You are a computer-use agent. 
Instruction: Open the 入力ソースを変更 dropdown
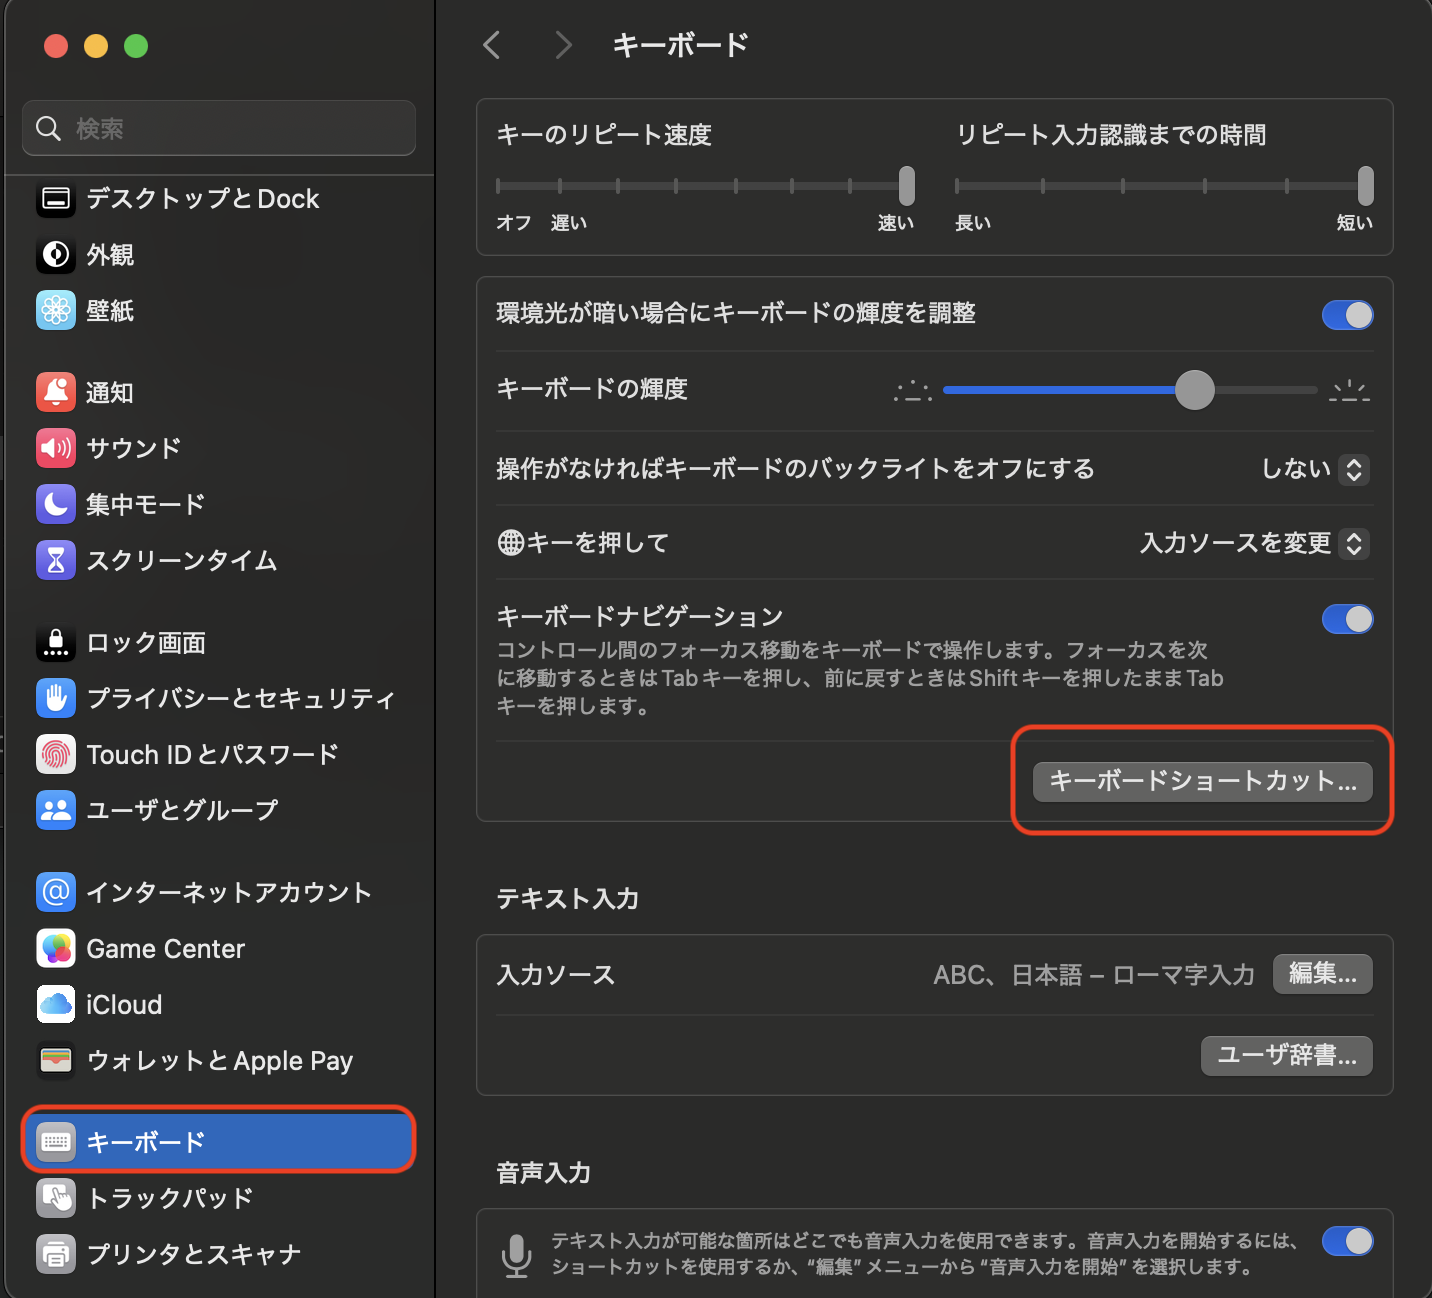pos(1253,543)
